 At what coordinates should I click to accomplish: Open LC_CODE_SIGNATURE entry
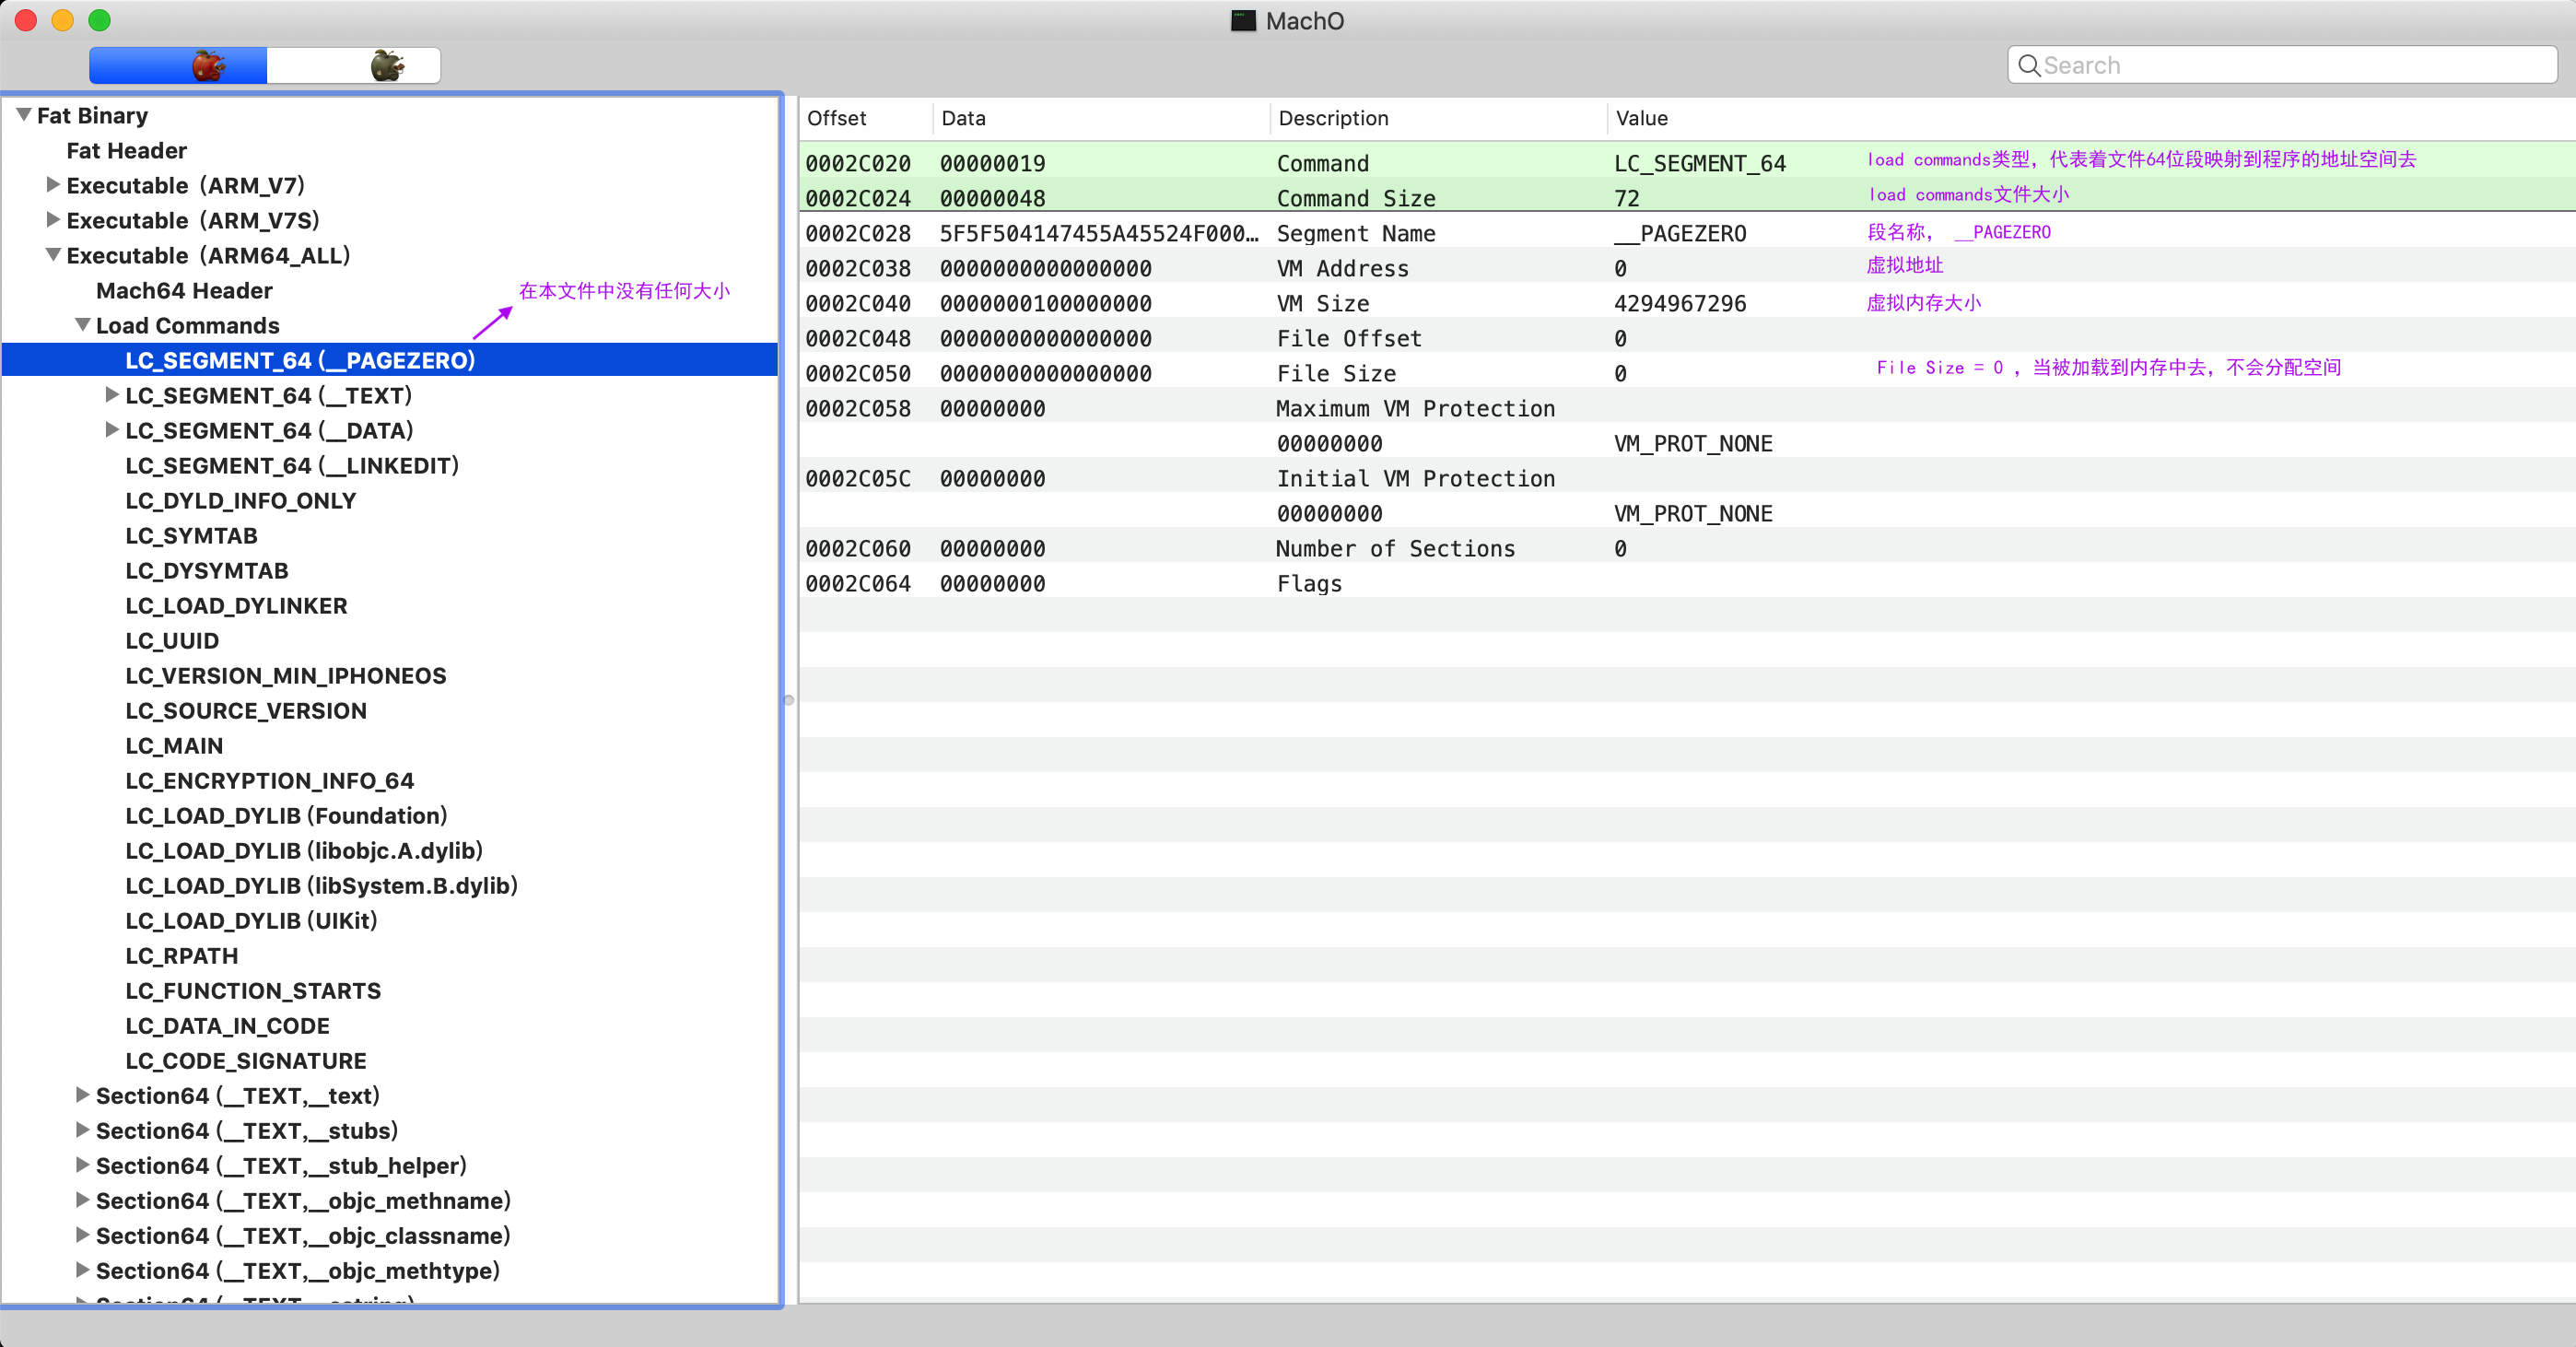(246, 1061)
